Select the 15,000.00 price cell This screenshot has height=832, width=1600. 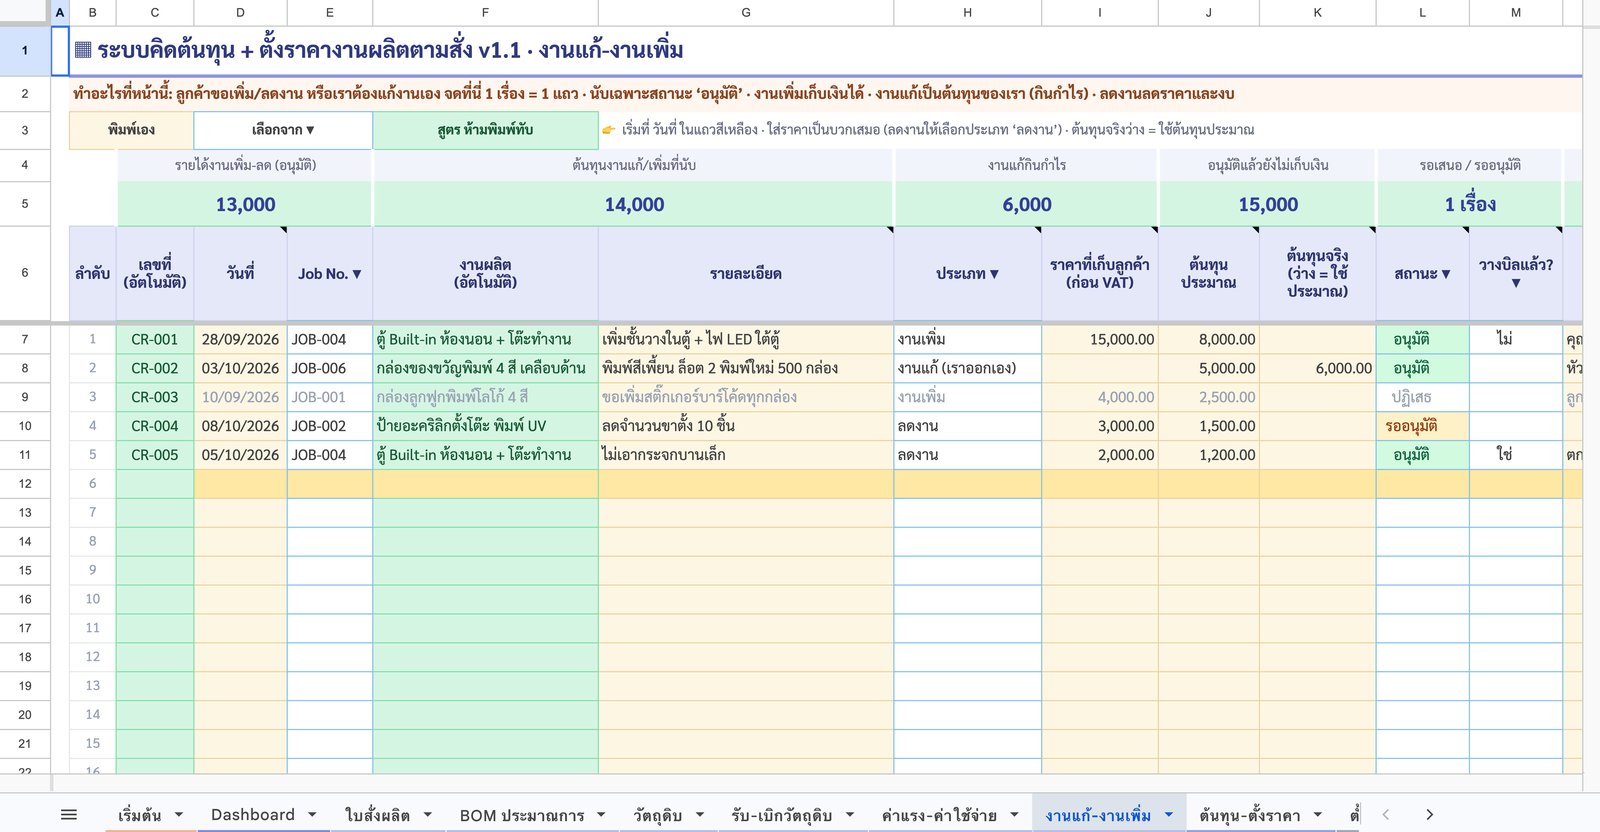[x=1100, y=339]
